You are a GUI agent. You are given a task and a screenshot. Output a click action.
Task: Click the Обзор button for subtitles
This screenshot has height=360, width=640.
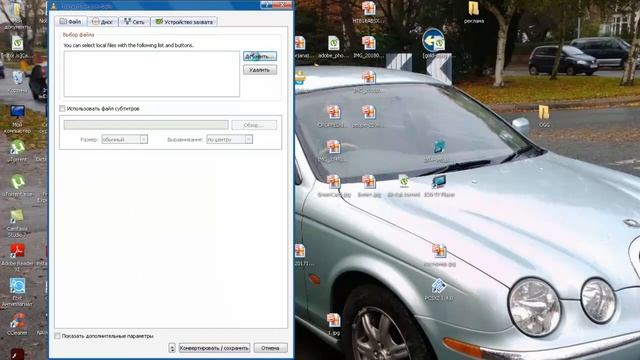pos(254,125)
